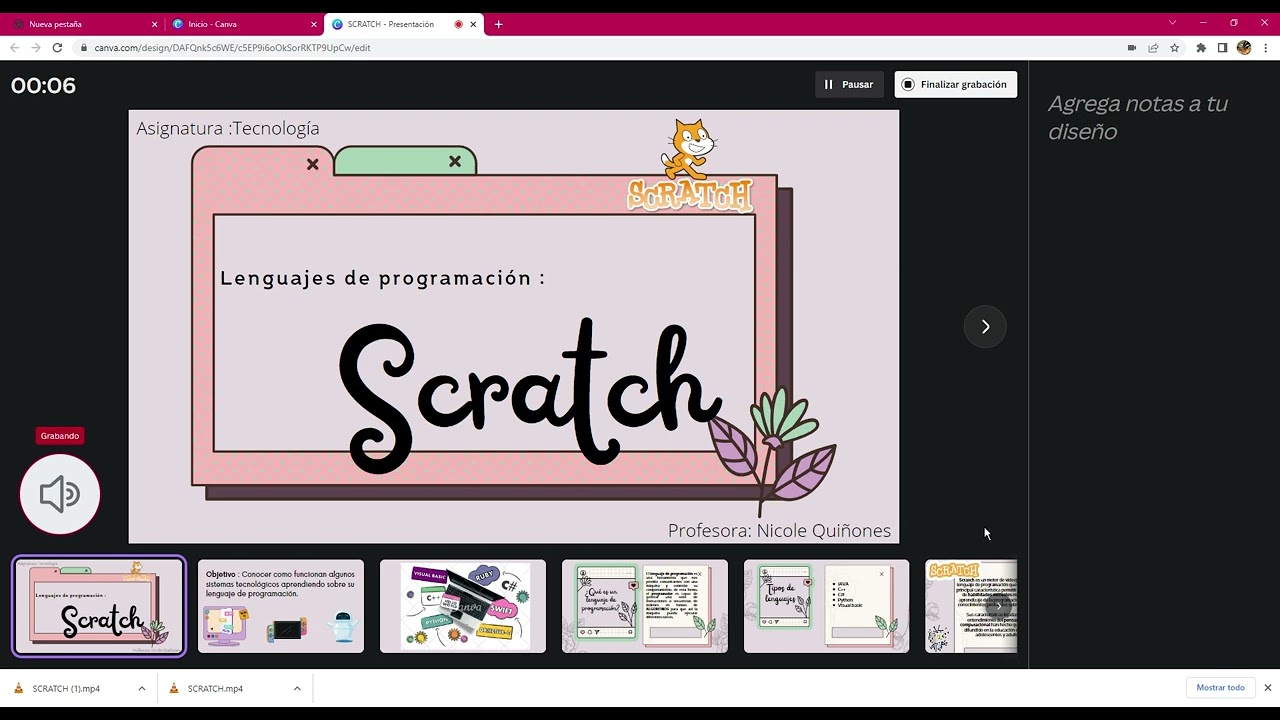Click the speaker audio bubble
1280x720 pixels.
60,494
